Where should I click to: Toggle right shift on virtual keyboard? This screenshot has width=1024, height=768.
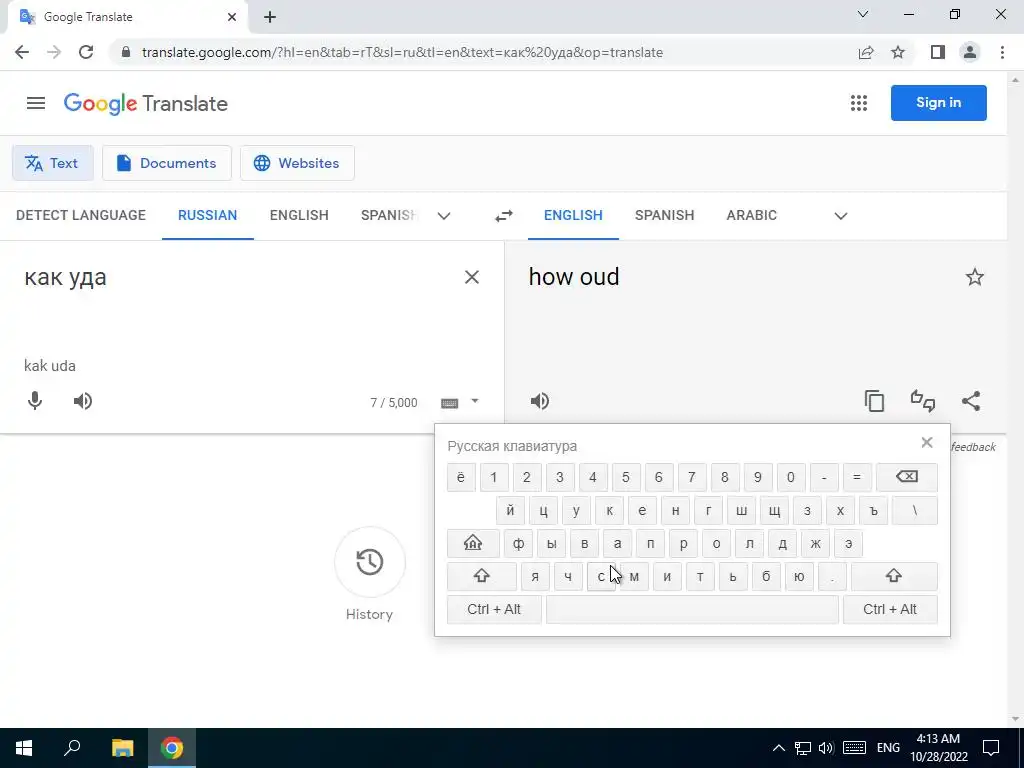click(894, 576)
